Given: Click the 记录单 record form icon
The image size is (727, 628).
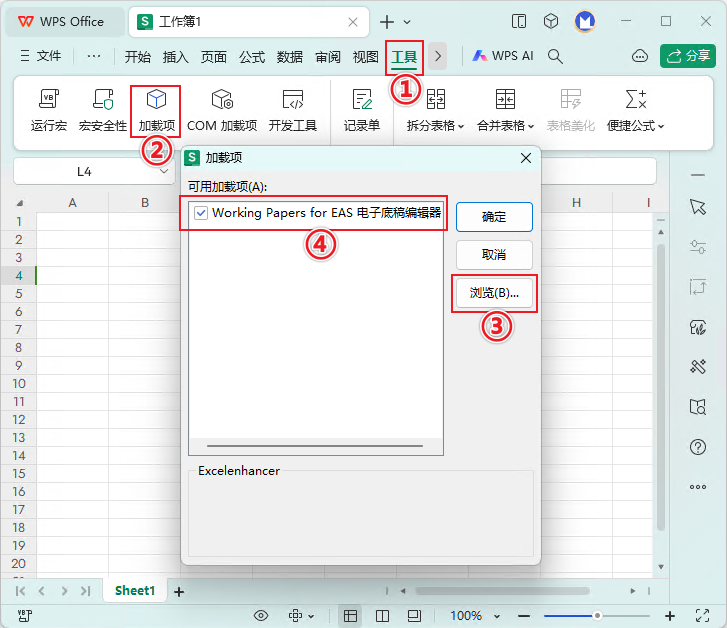Looking at the screenshot, I should [361, 110].
